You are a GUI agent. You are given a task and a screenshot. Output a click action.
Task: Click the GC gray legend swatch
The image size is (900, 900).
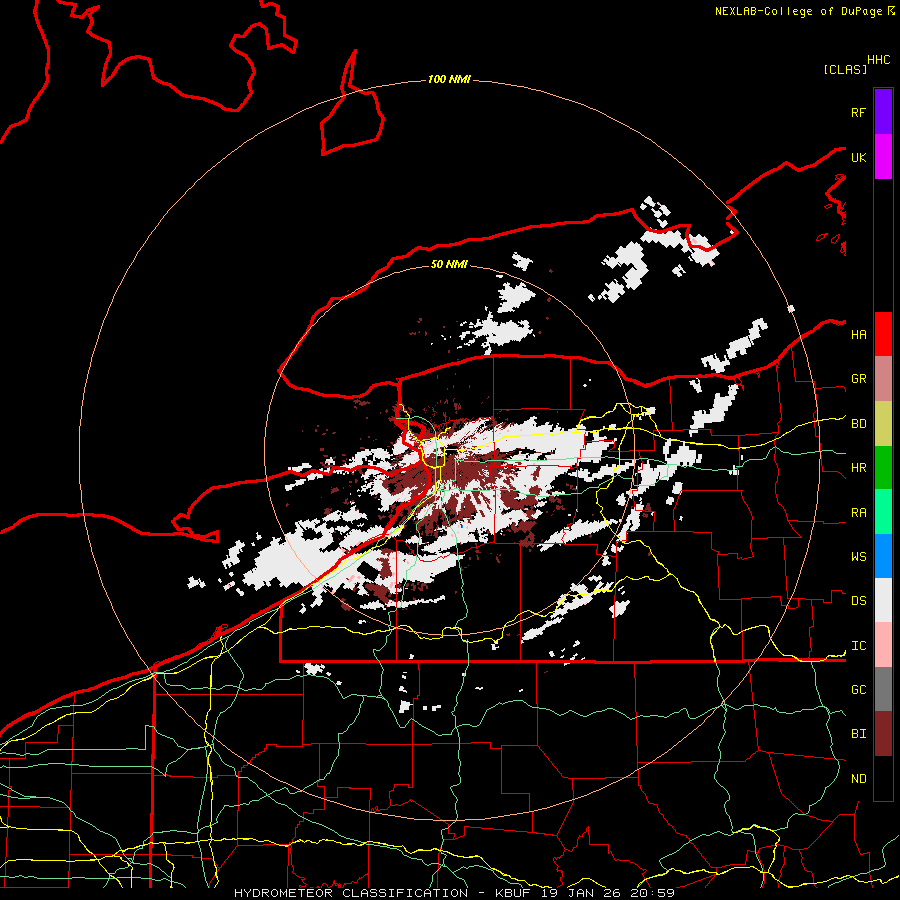(x=883, y=689)
